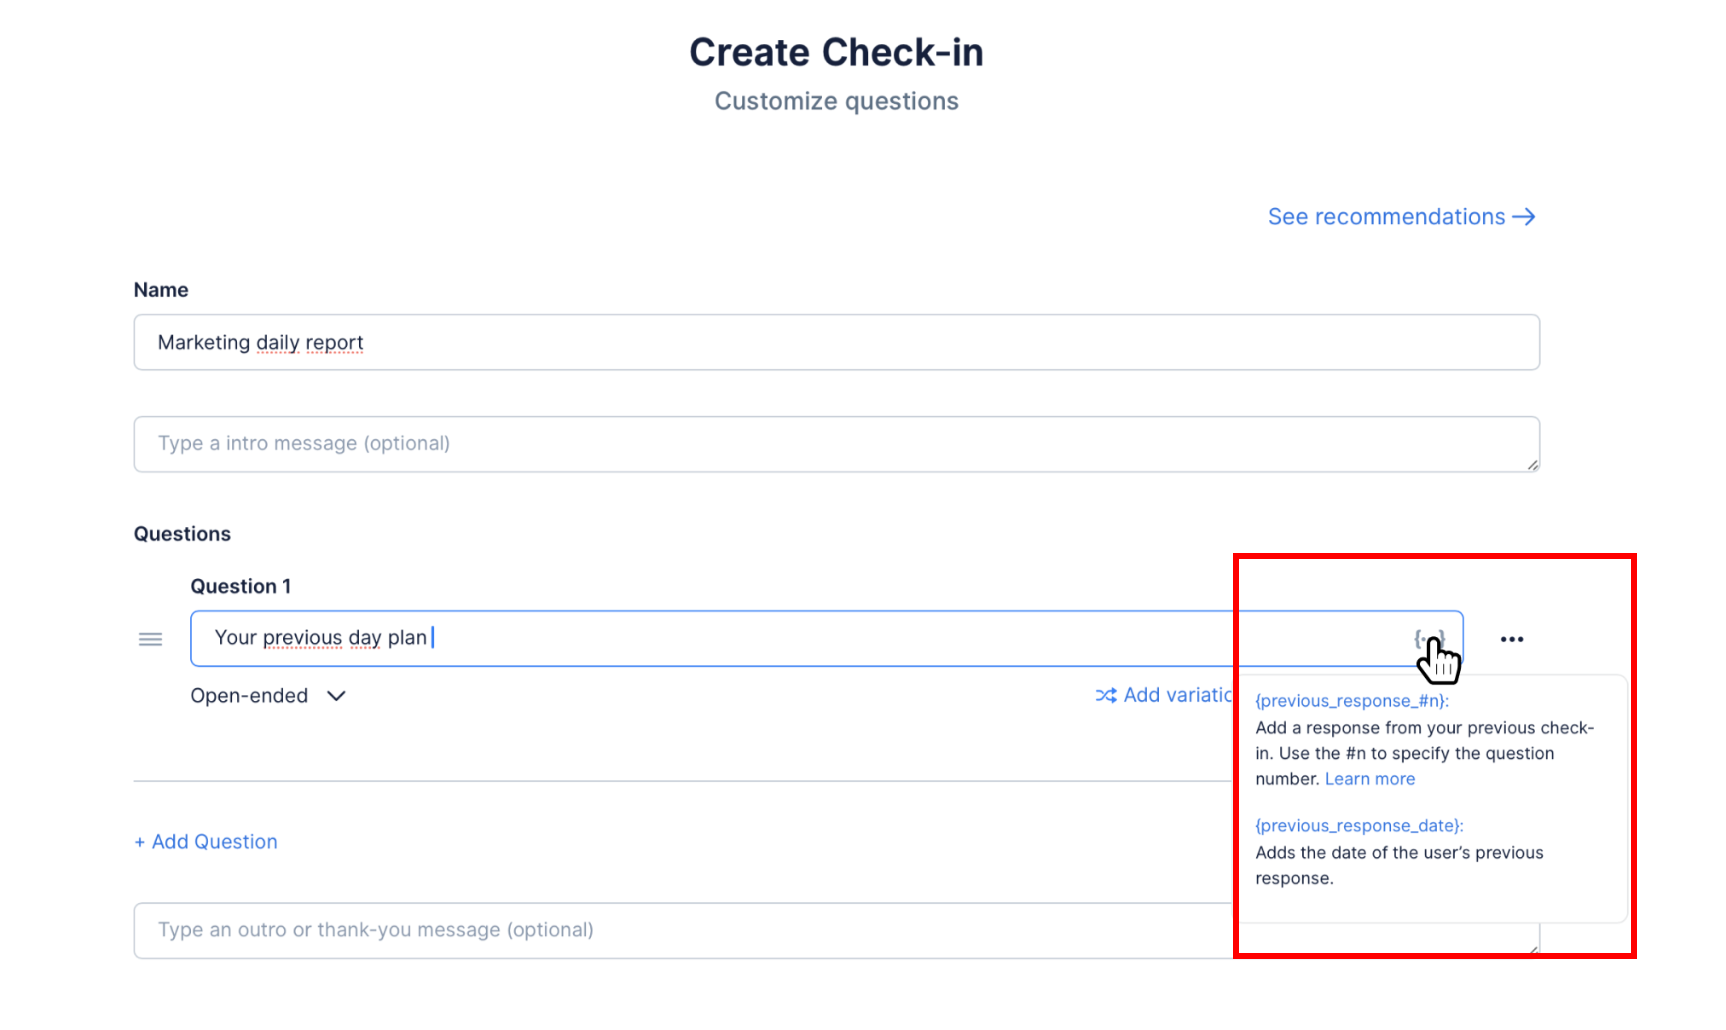1726x1030 pixels.
Task: Click the outro message resize handle
Action: click(1532, 951)
